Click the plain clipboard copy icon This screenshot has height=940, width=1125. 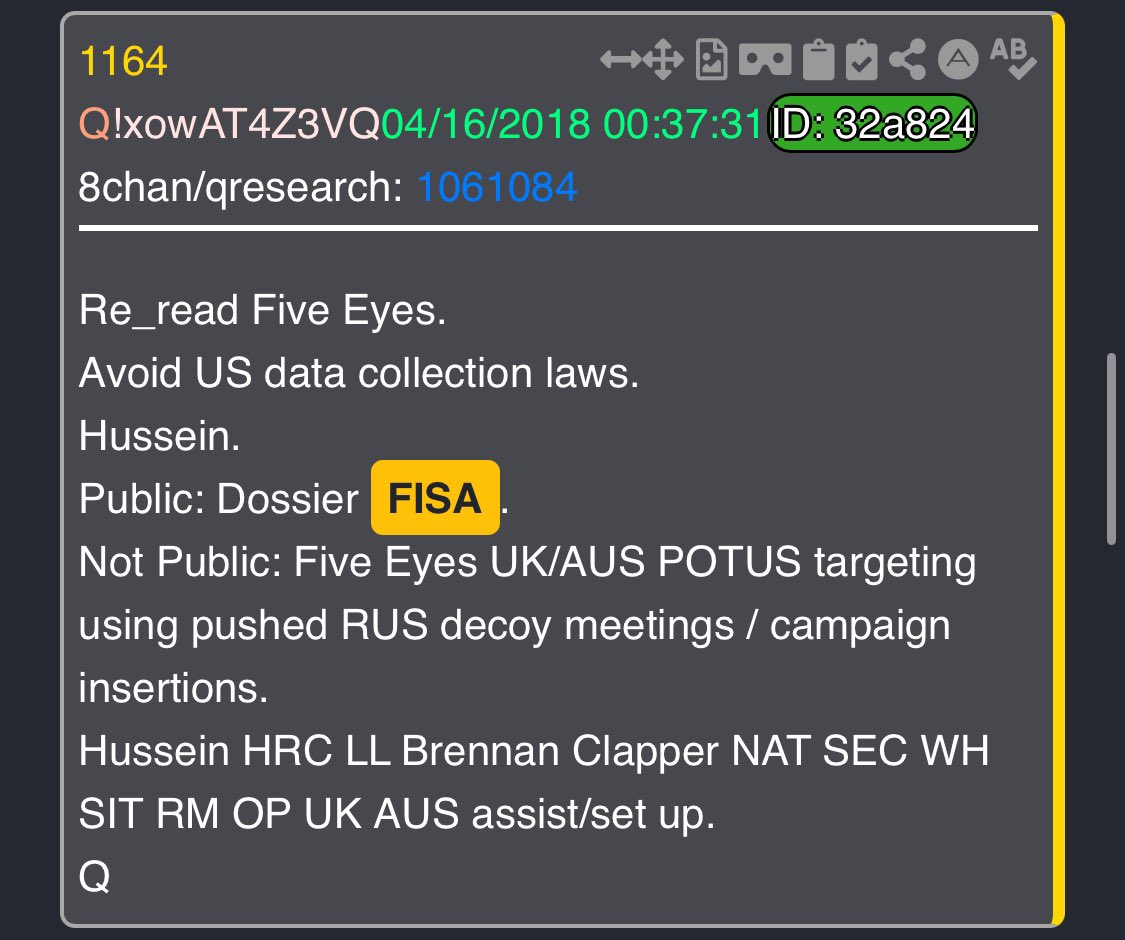[x=819, y=60]
